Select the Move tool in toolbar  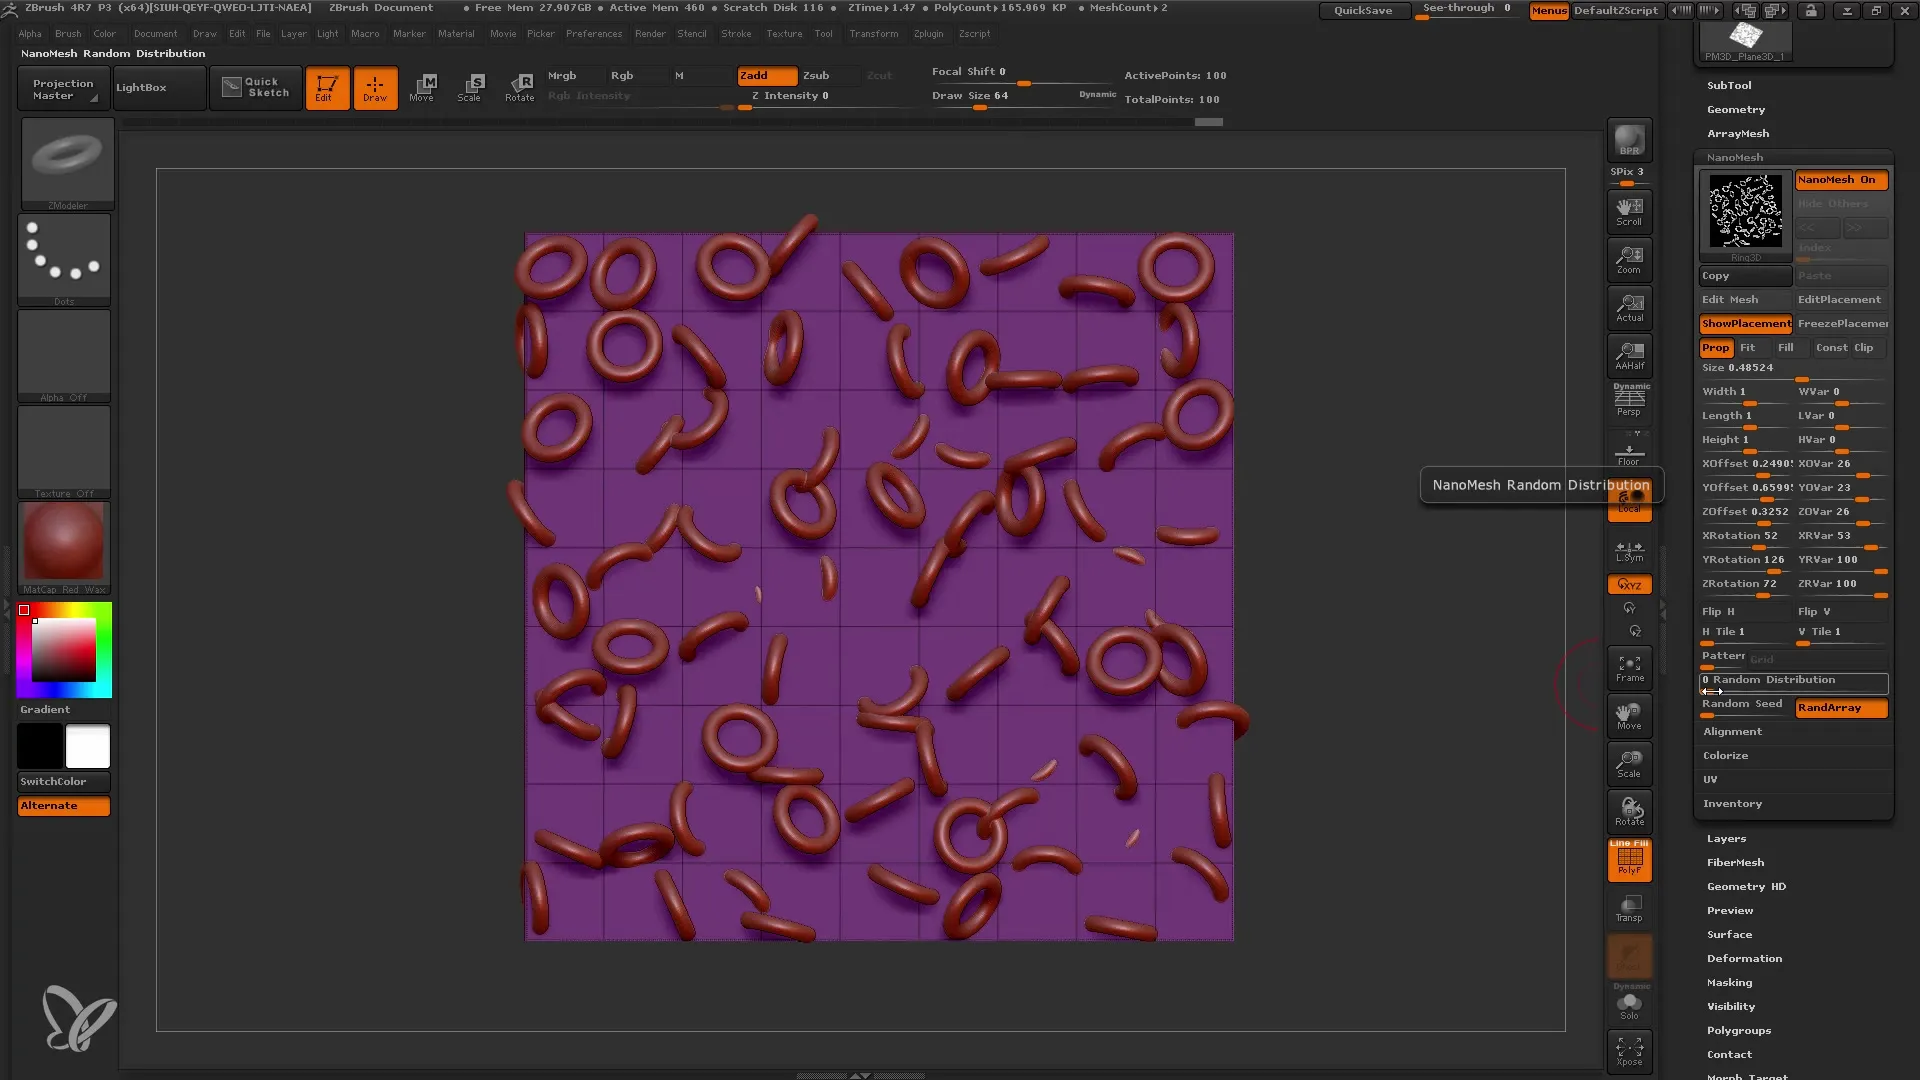[421, 86]
